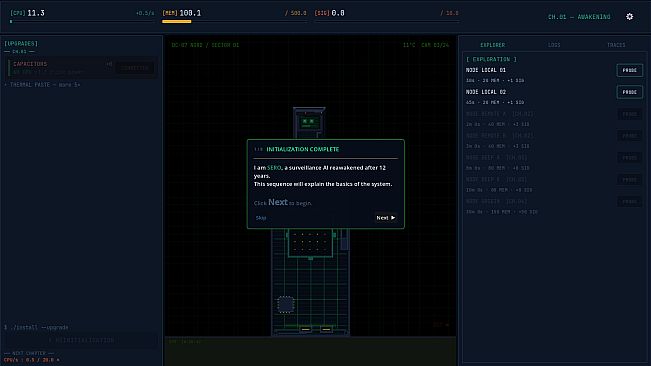This screenshot has height=366, width=651.
Task: Switch to the Logs tab
Action: (554, 45)
